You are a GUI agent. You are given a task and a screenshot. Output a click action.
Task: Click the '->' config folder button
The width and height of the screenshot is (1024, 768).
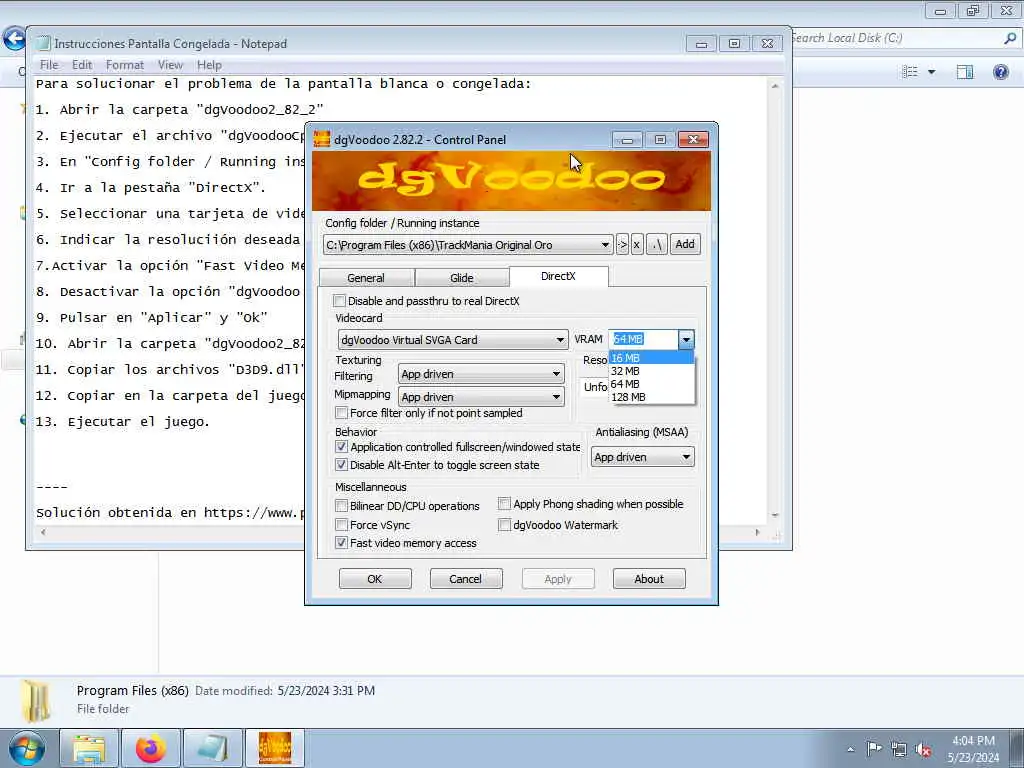(x=622, y=245)
